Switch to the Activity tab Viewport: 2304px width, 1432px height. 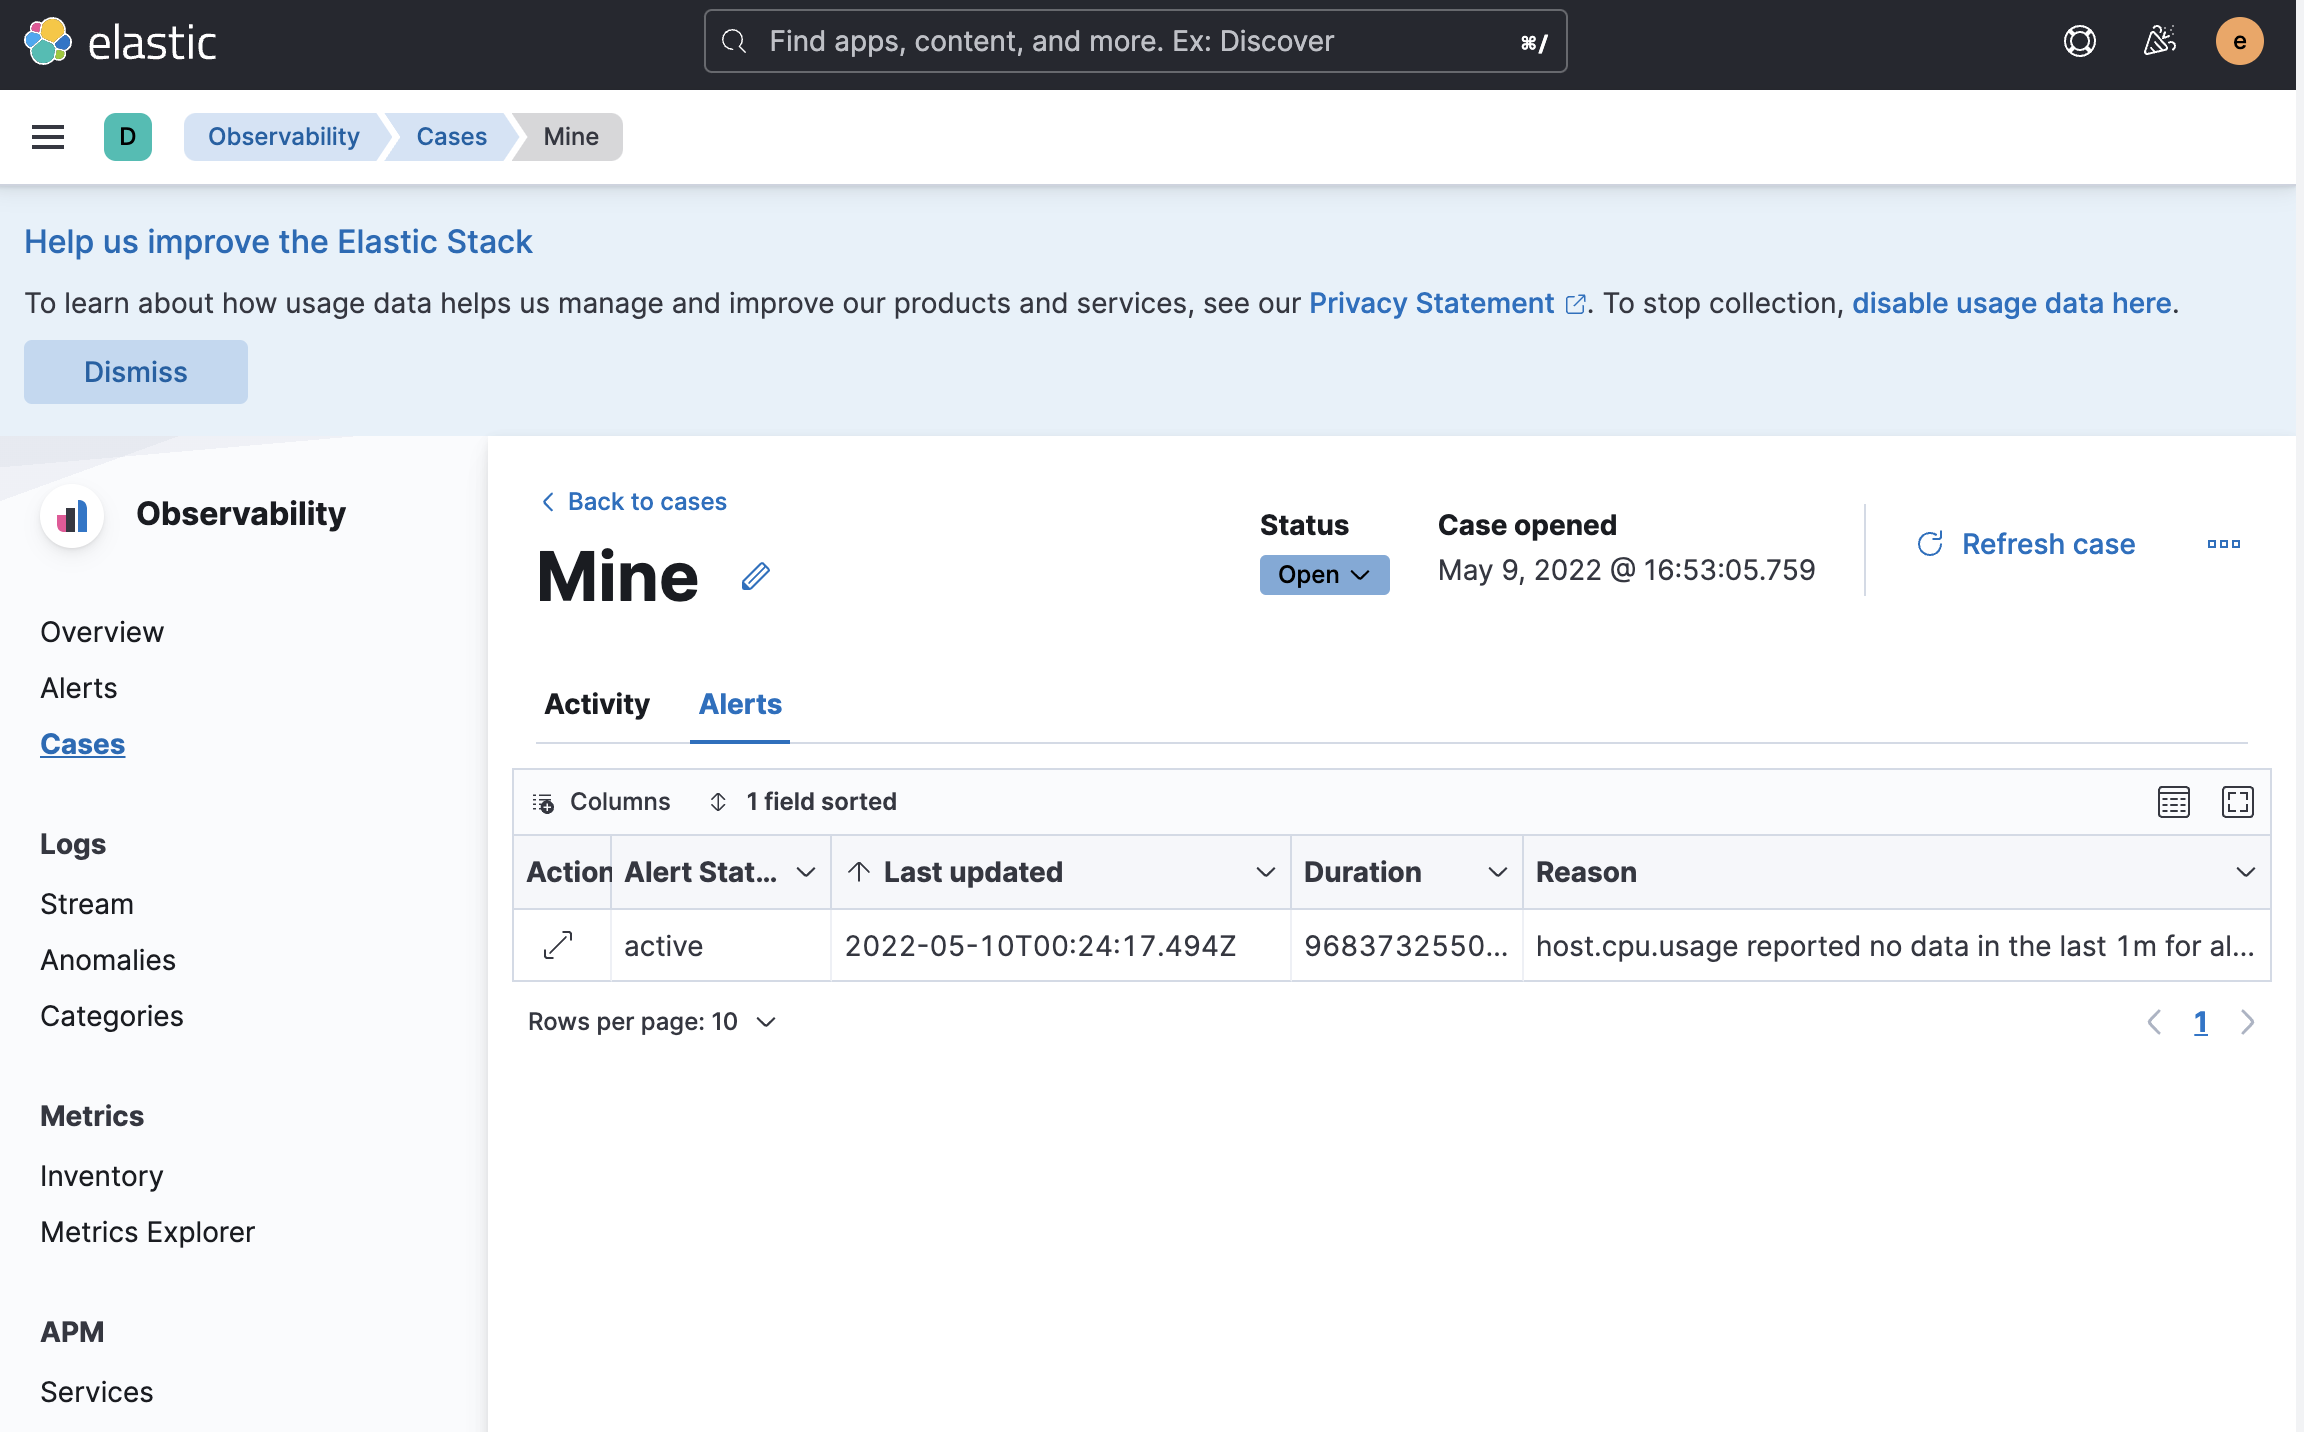click(x=597, y=704)
